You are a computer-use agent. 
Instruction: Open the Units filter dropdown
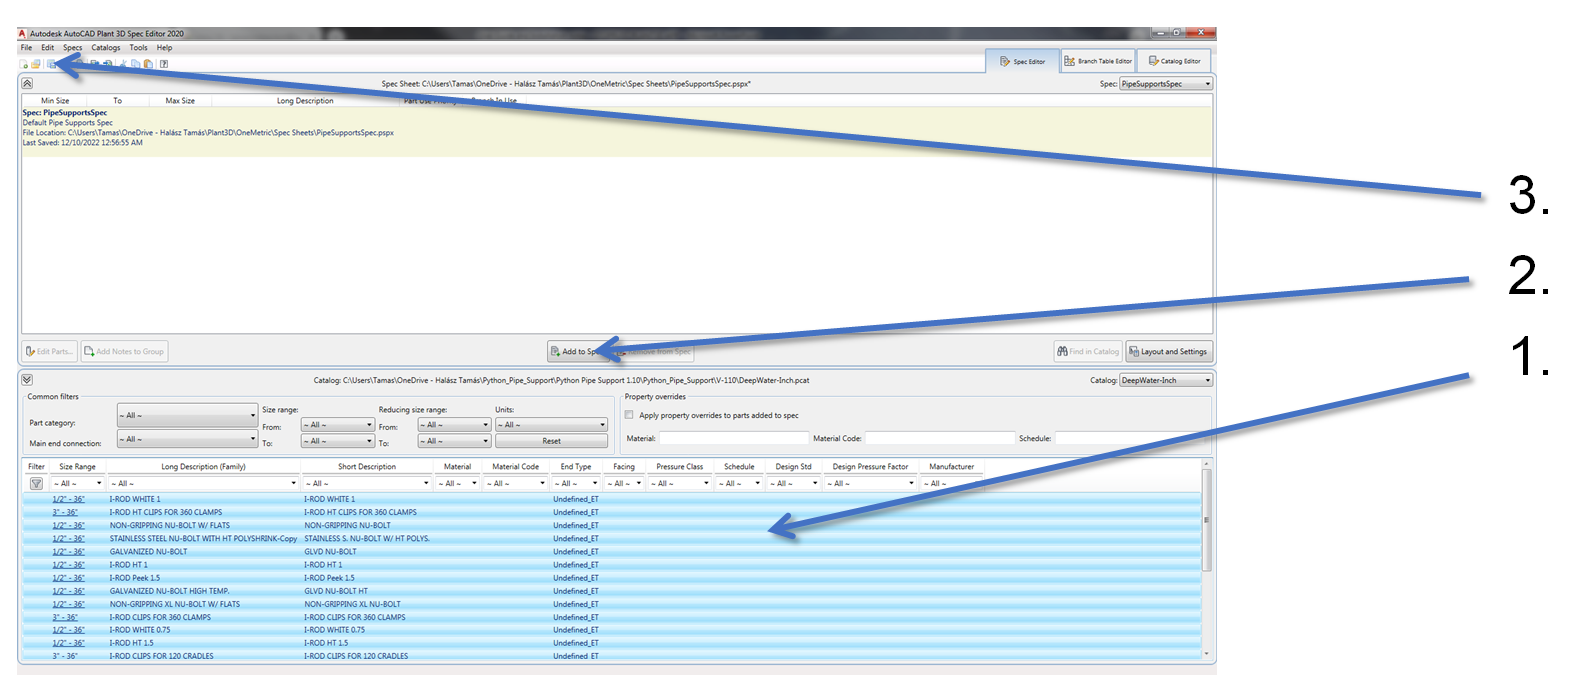551,425
